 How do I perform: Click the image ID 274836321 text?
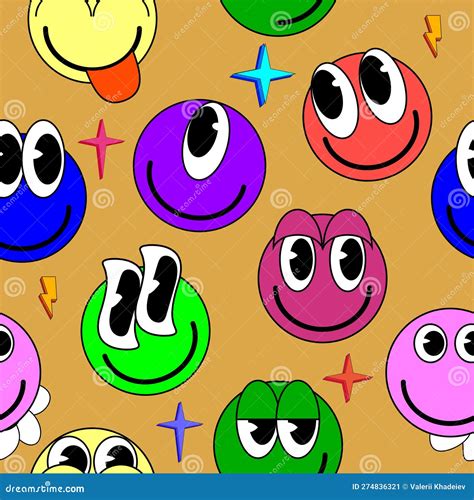(376, 487)
